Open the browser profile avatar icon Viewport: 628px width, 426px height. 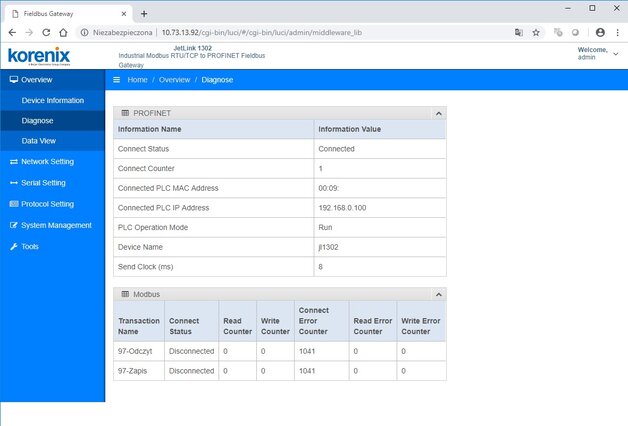click(x=600, y=32)
